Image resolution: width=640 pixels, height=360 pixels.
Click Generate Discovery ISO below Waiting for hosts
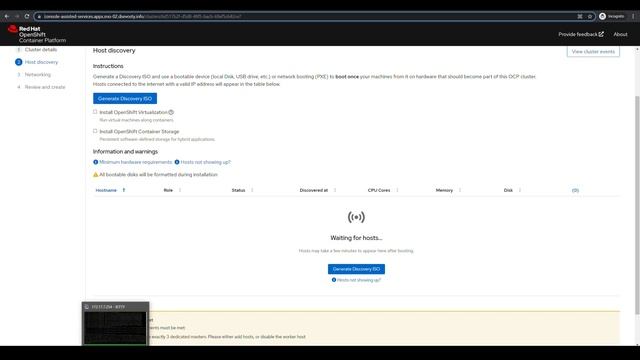tap(356, 269)
